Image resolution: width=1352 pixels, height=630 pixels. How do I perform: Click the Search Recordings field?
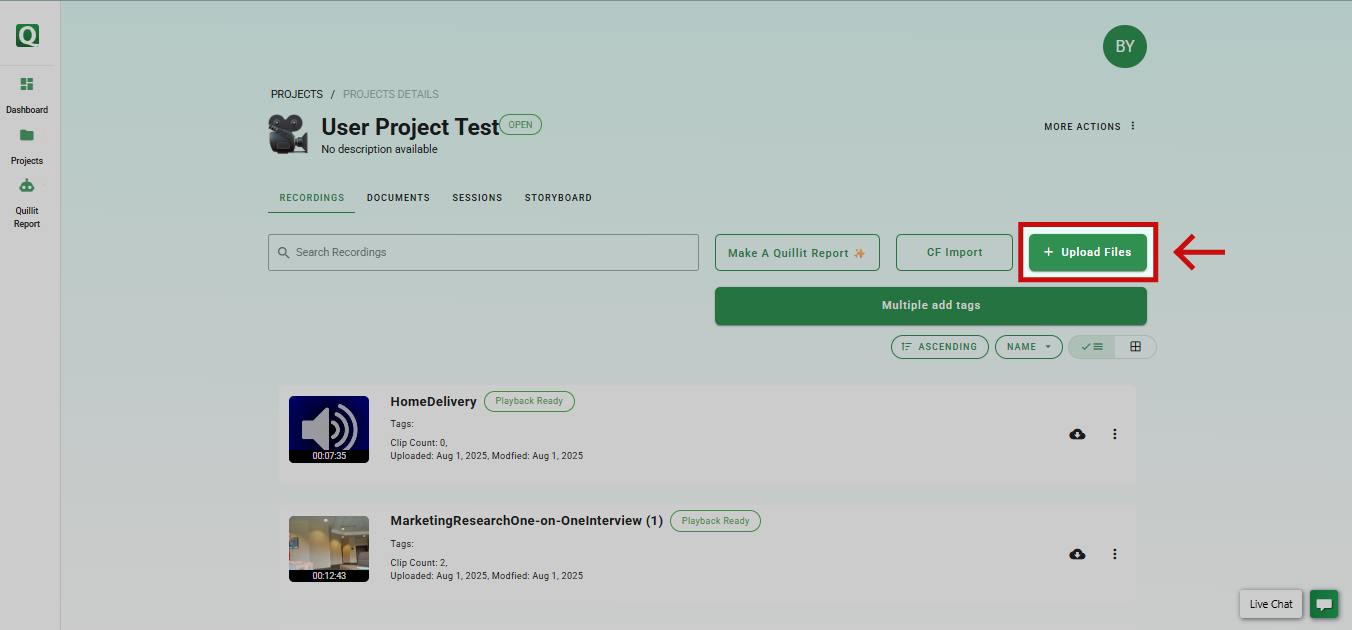483,253
